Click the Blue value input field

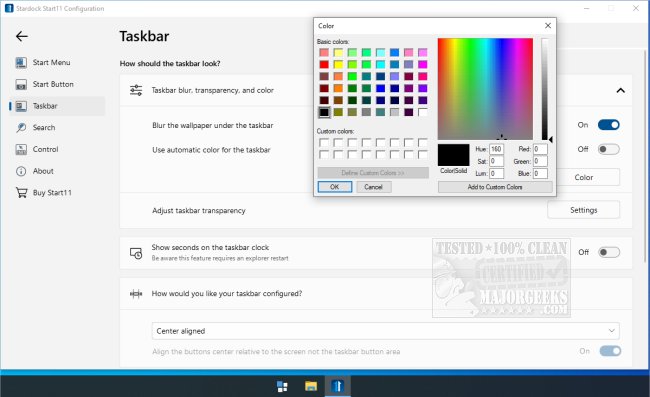[540, 173]
